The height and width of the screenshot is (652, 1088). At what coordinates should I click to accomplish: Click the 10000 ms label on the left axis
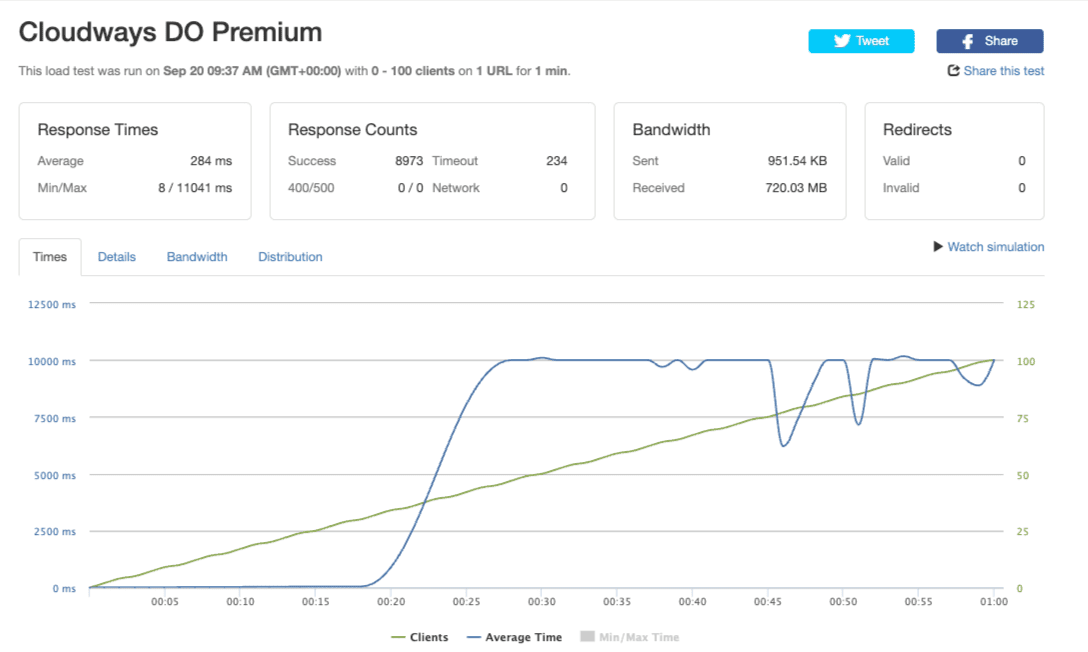[51, 361]
